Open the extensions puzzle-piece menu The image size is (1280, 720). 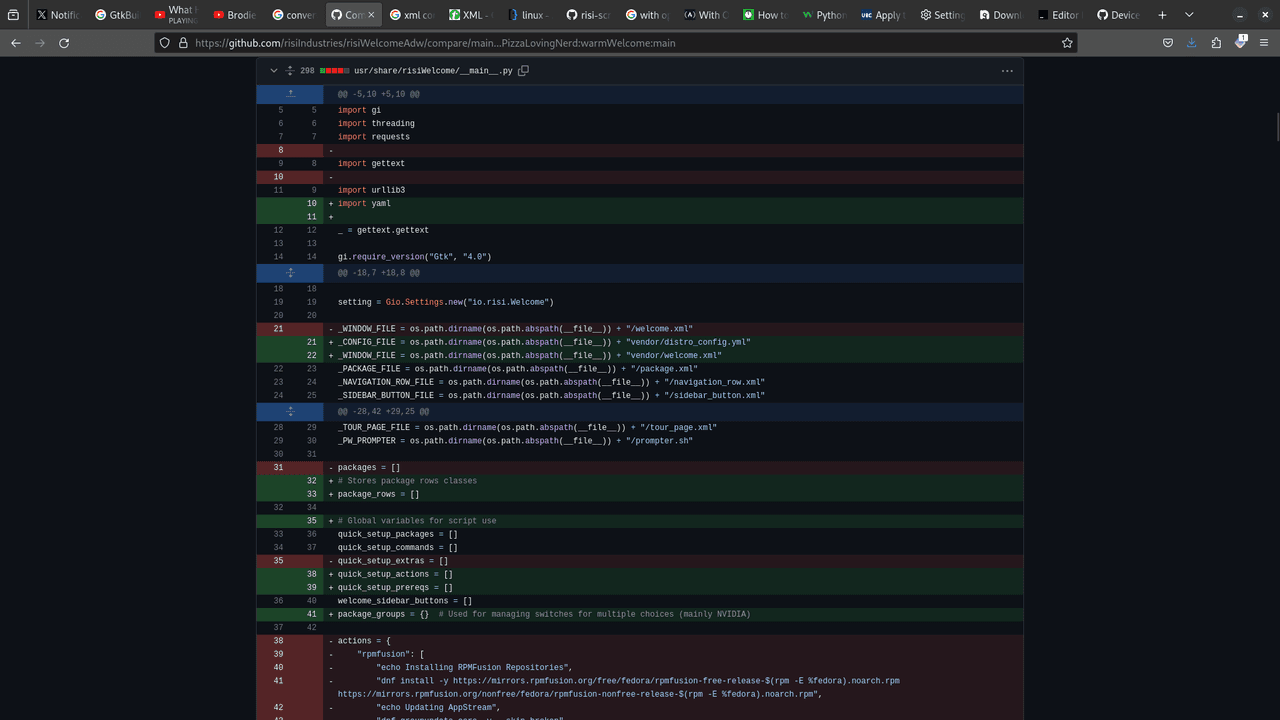pos(1216,43)
